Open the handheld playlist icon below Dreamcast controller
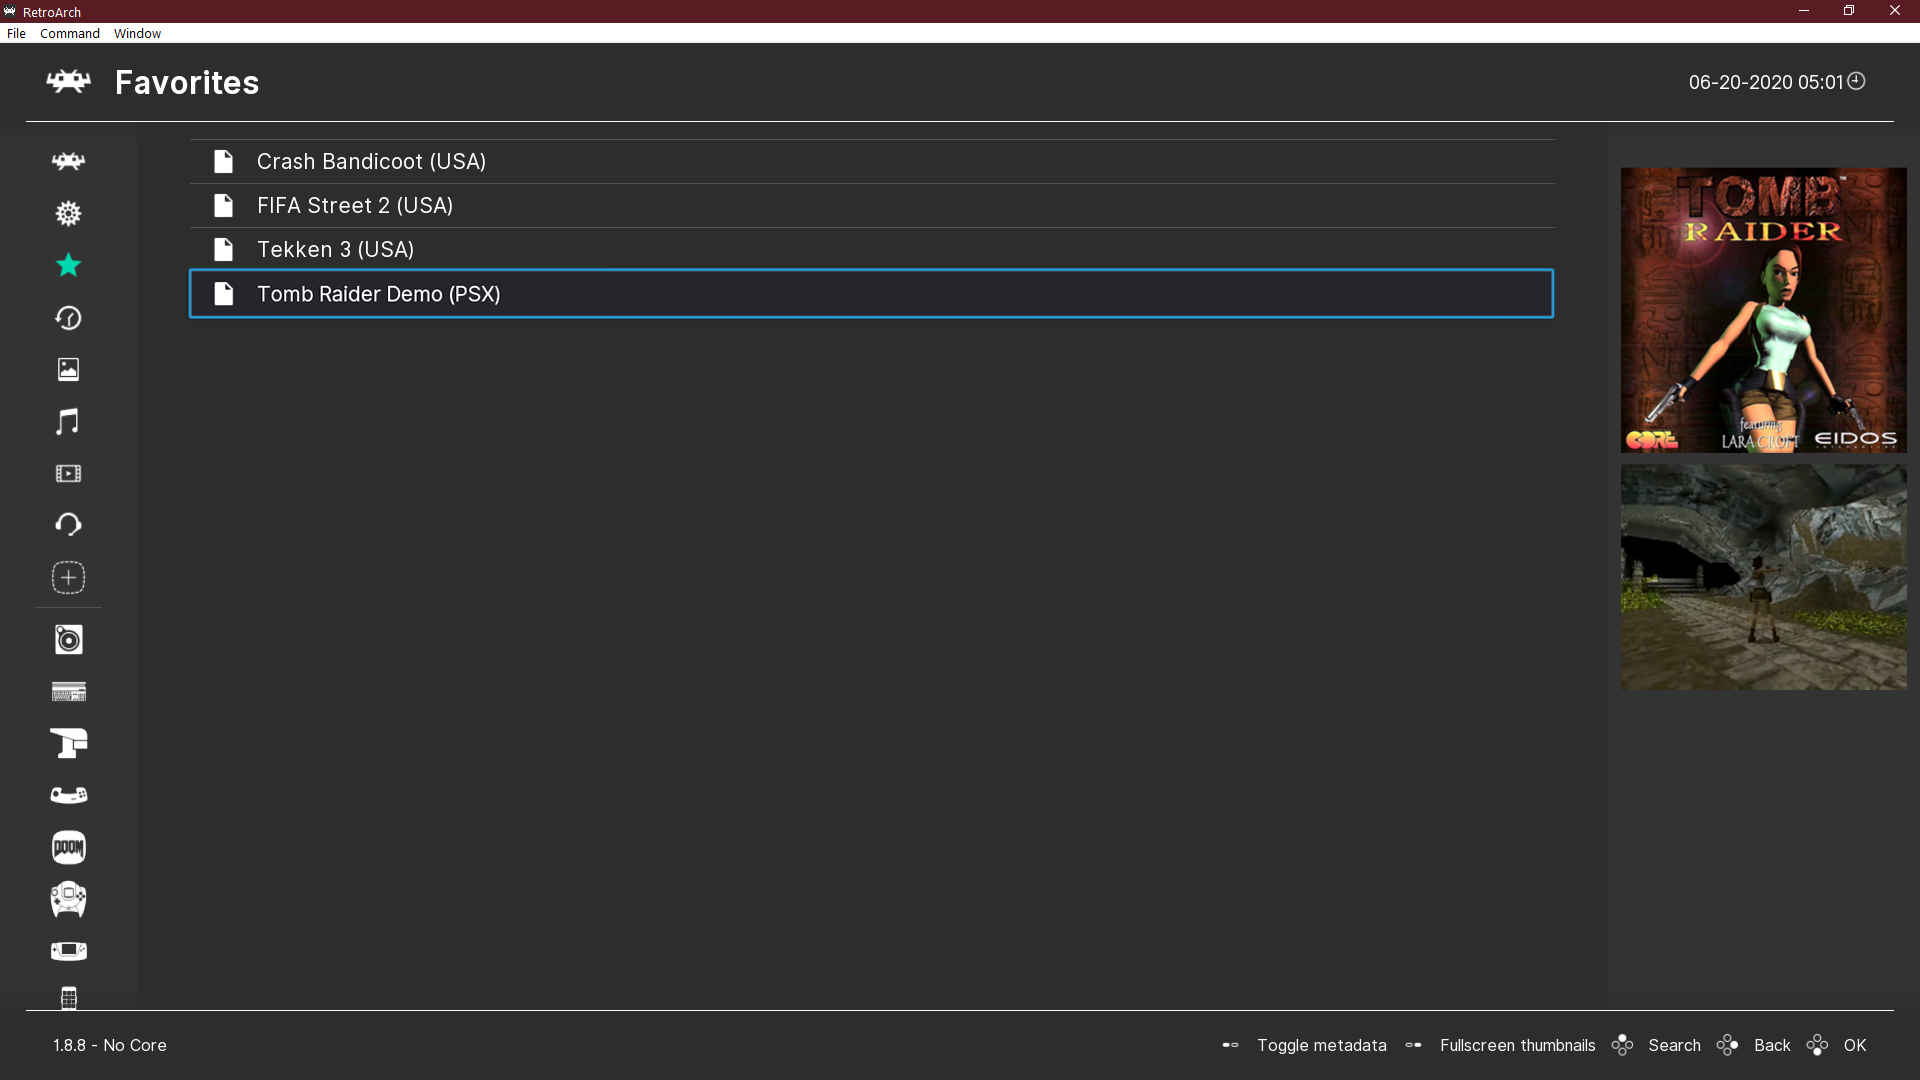 (x=68, y=951)
